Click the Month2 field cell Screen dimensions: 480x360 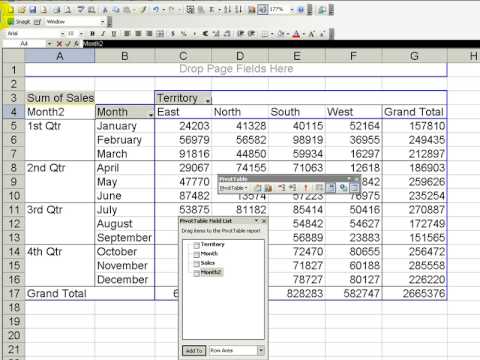[x=60, y=112]
